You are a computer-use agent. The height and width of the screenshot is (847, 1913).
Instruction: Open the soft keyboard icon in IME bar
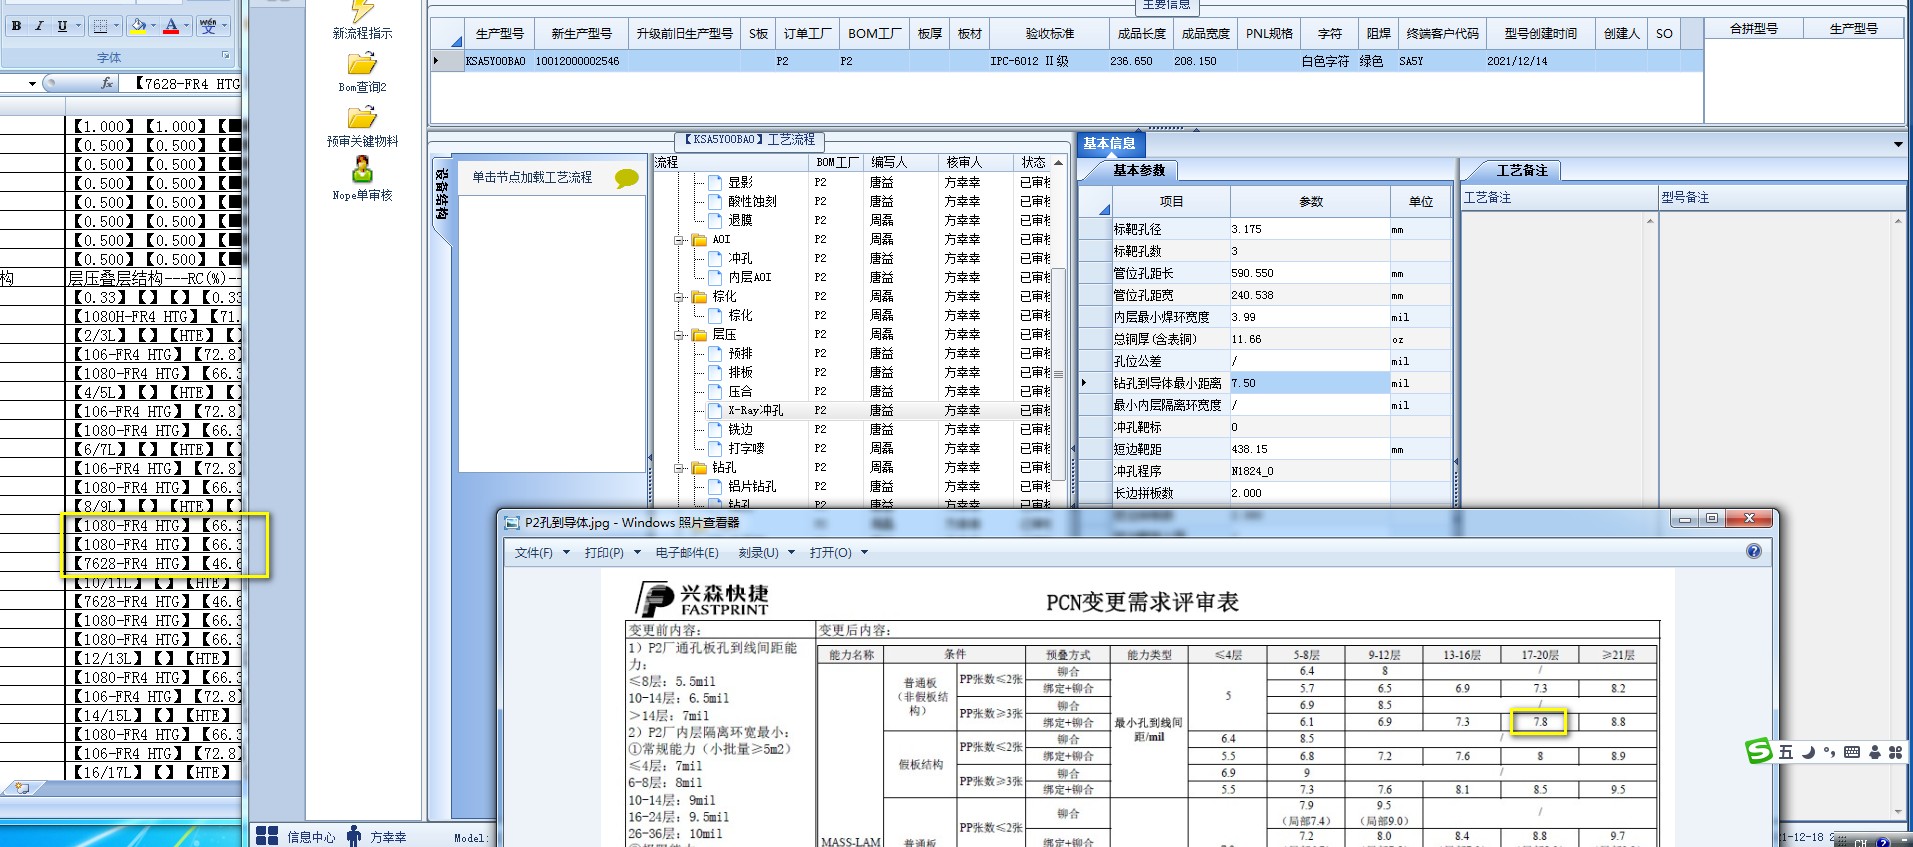pyautogui.click(x=1851, y=752)
